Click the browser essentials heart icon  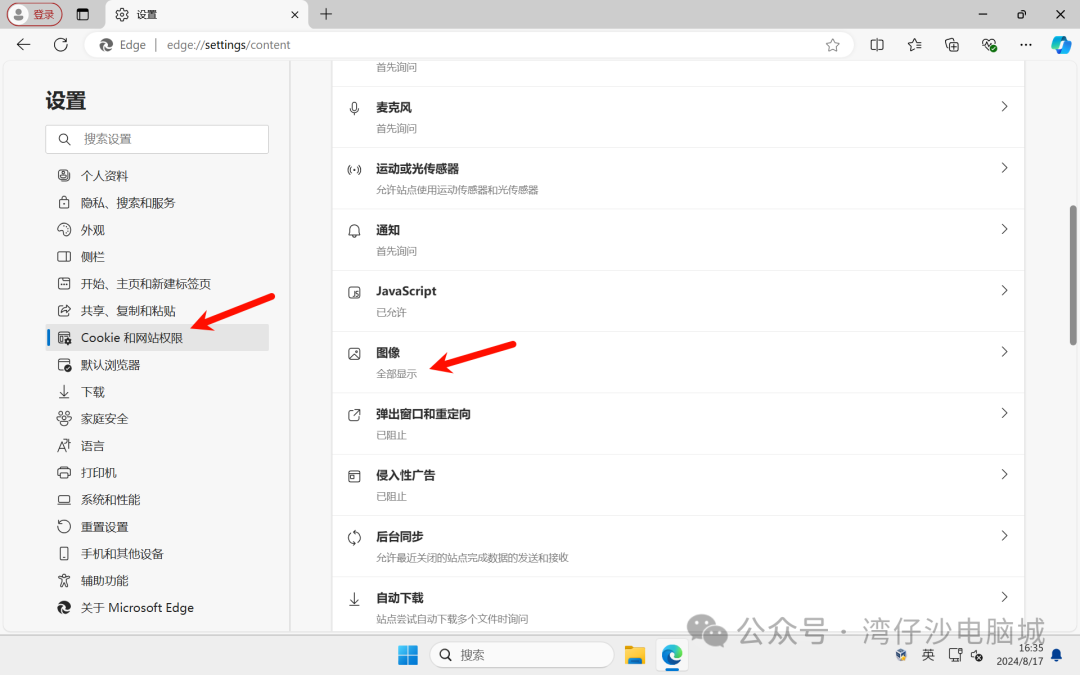(989, 45)
